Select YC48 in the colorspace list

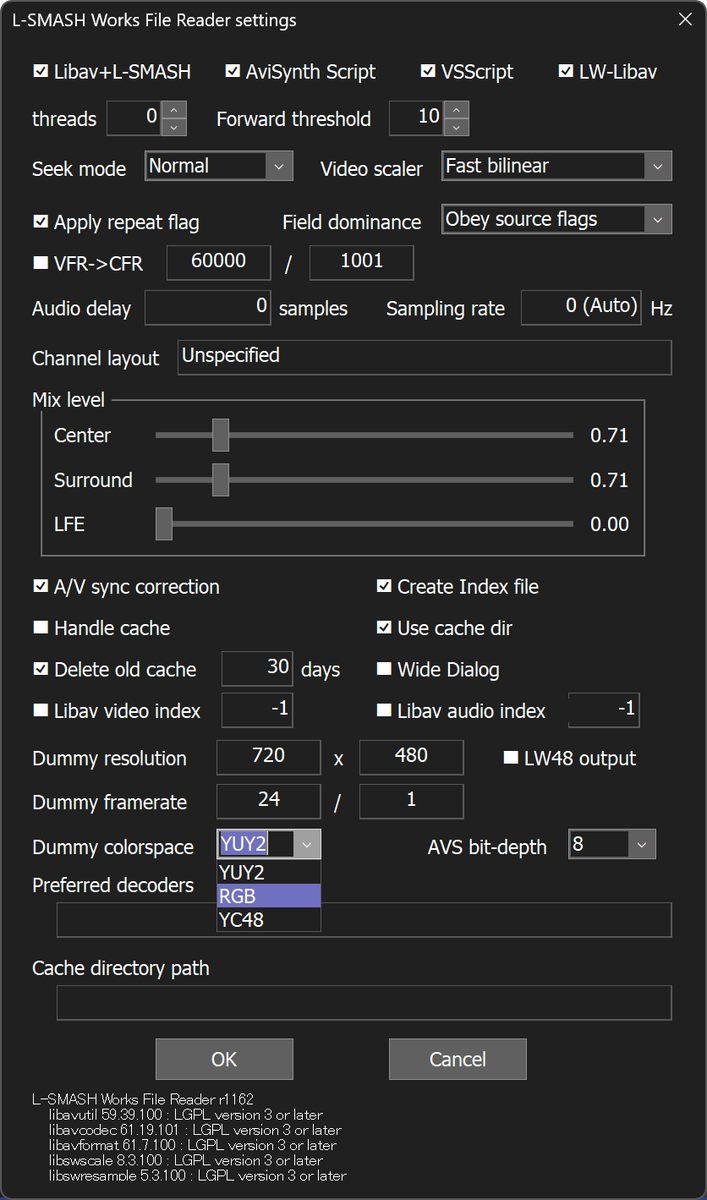[269, 919]
